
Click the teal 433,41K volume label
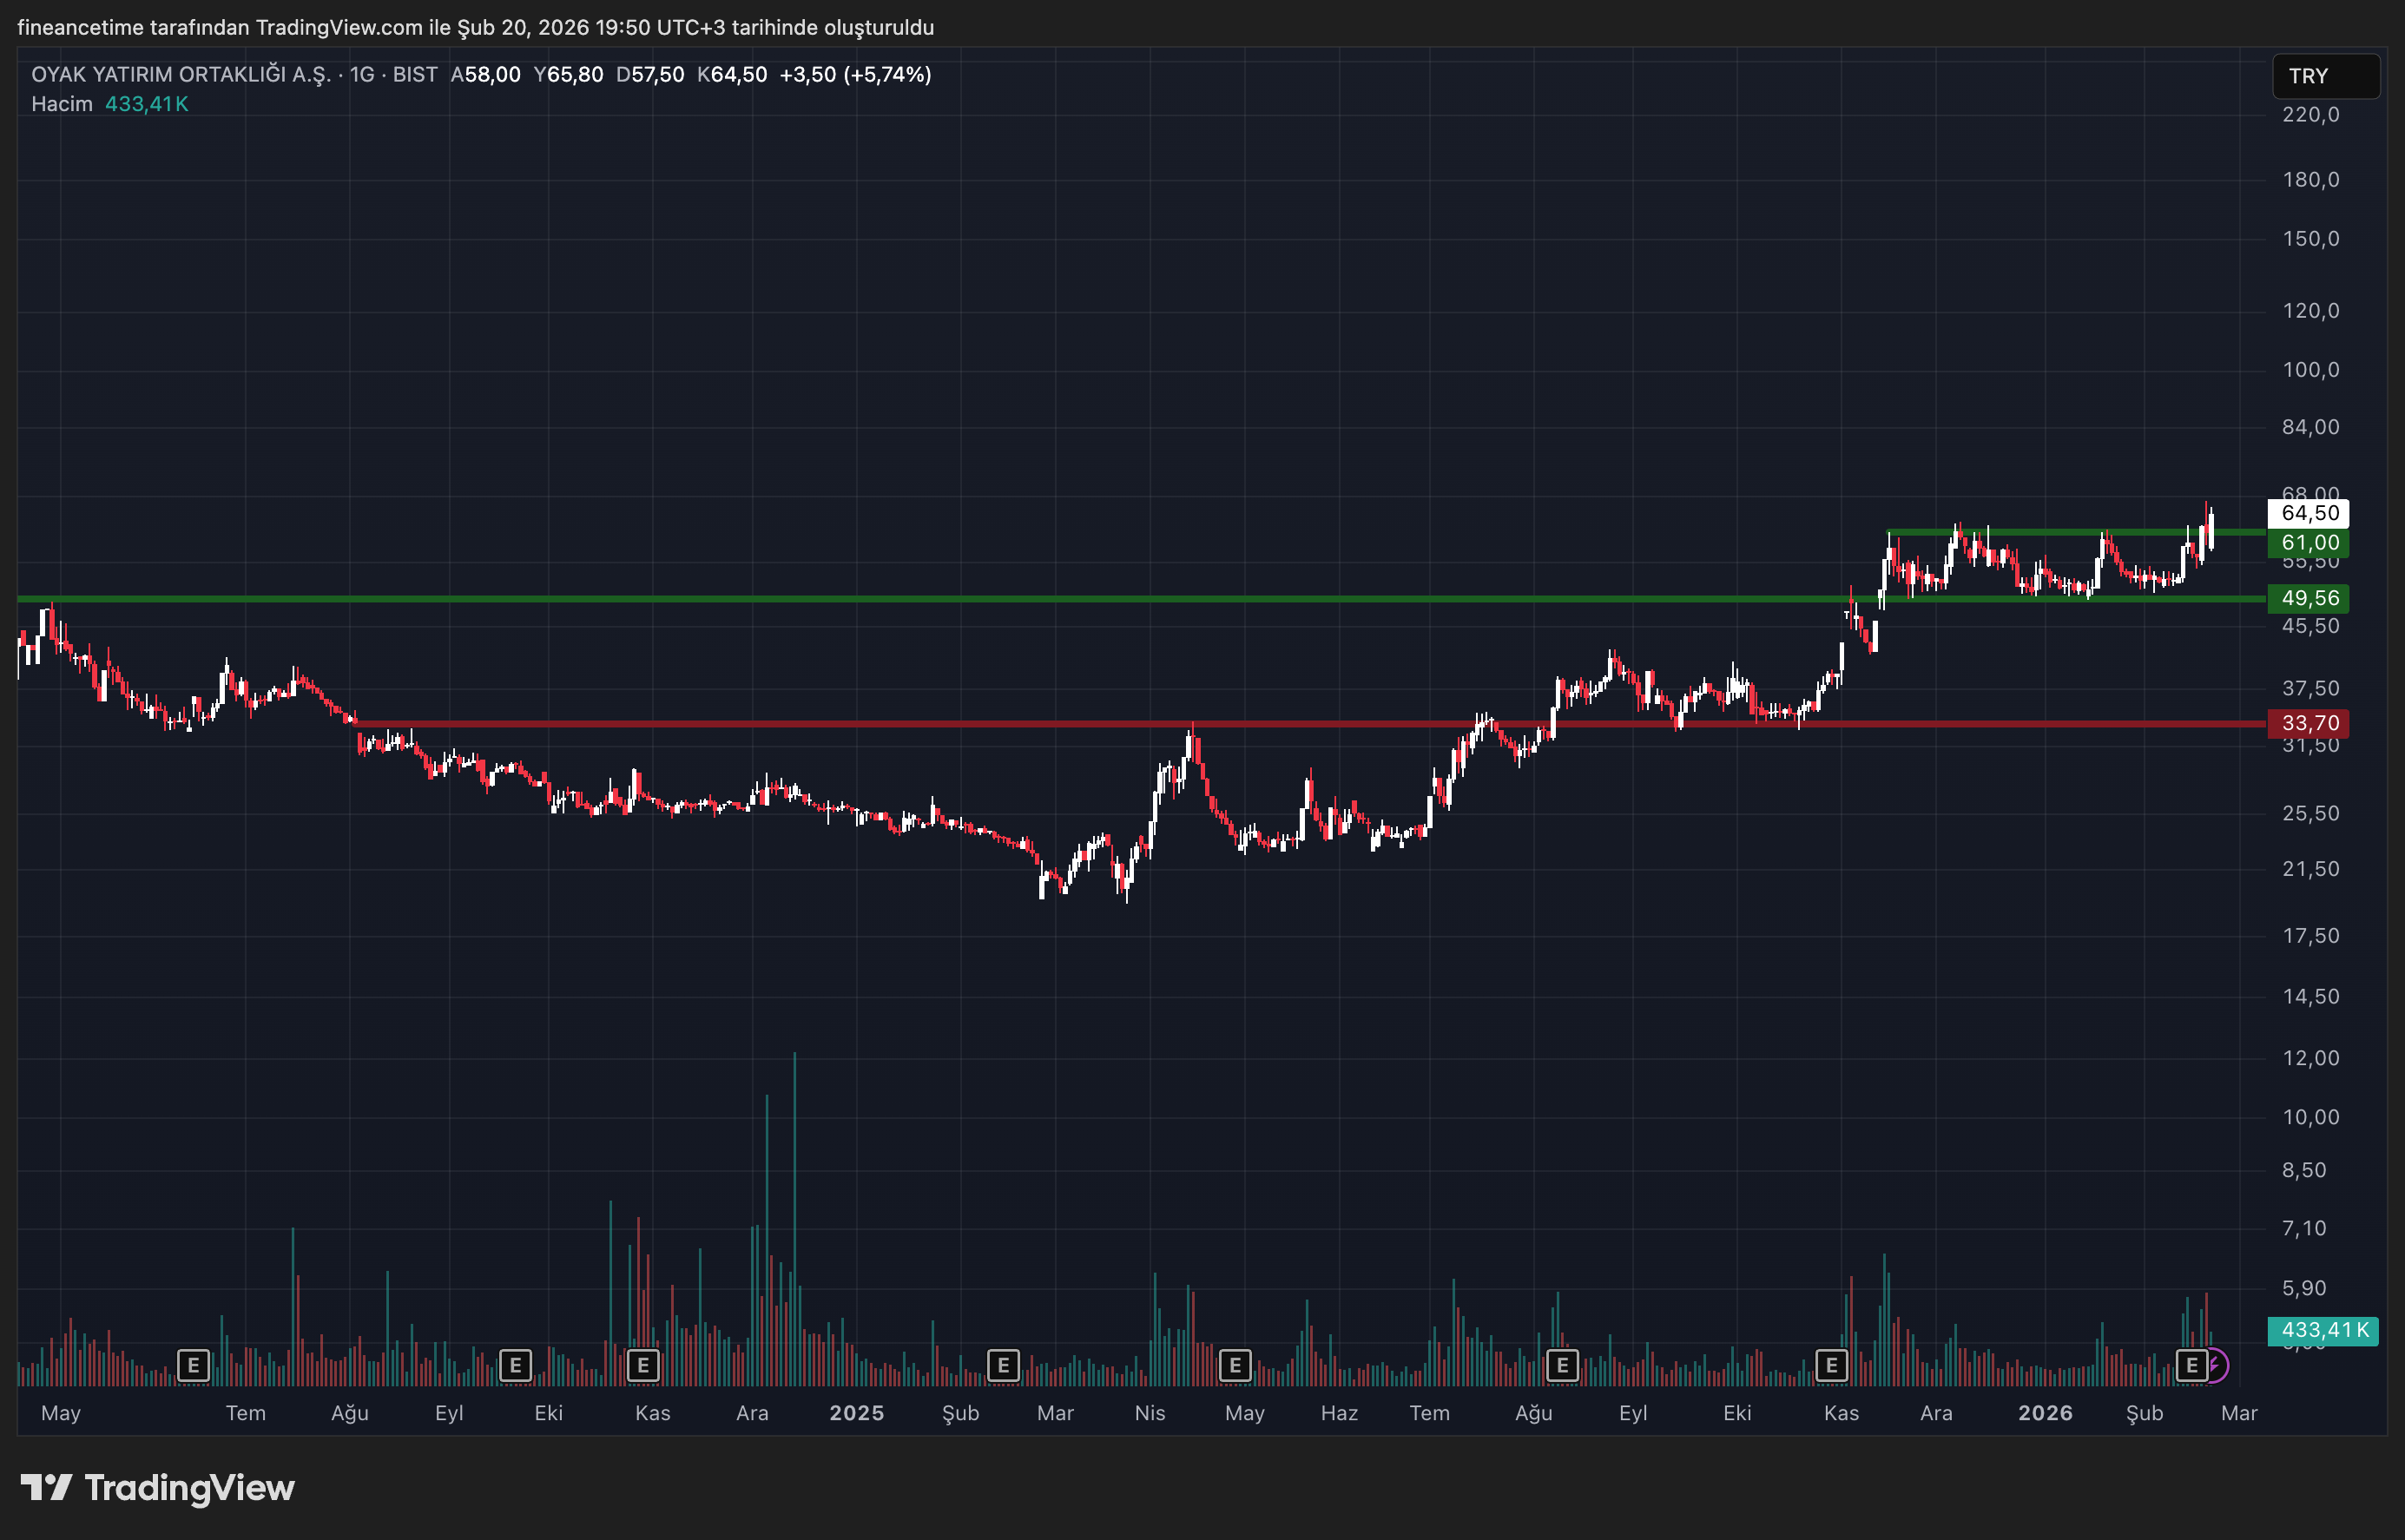point(2323,1330)
